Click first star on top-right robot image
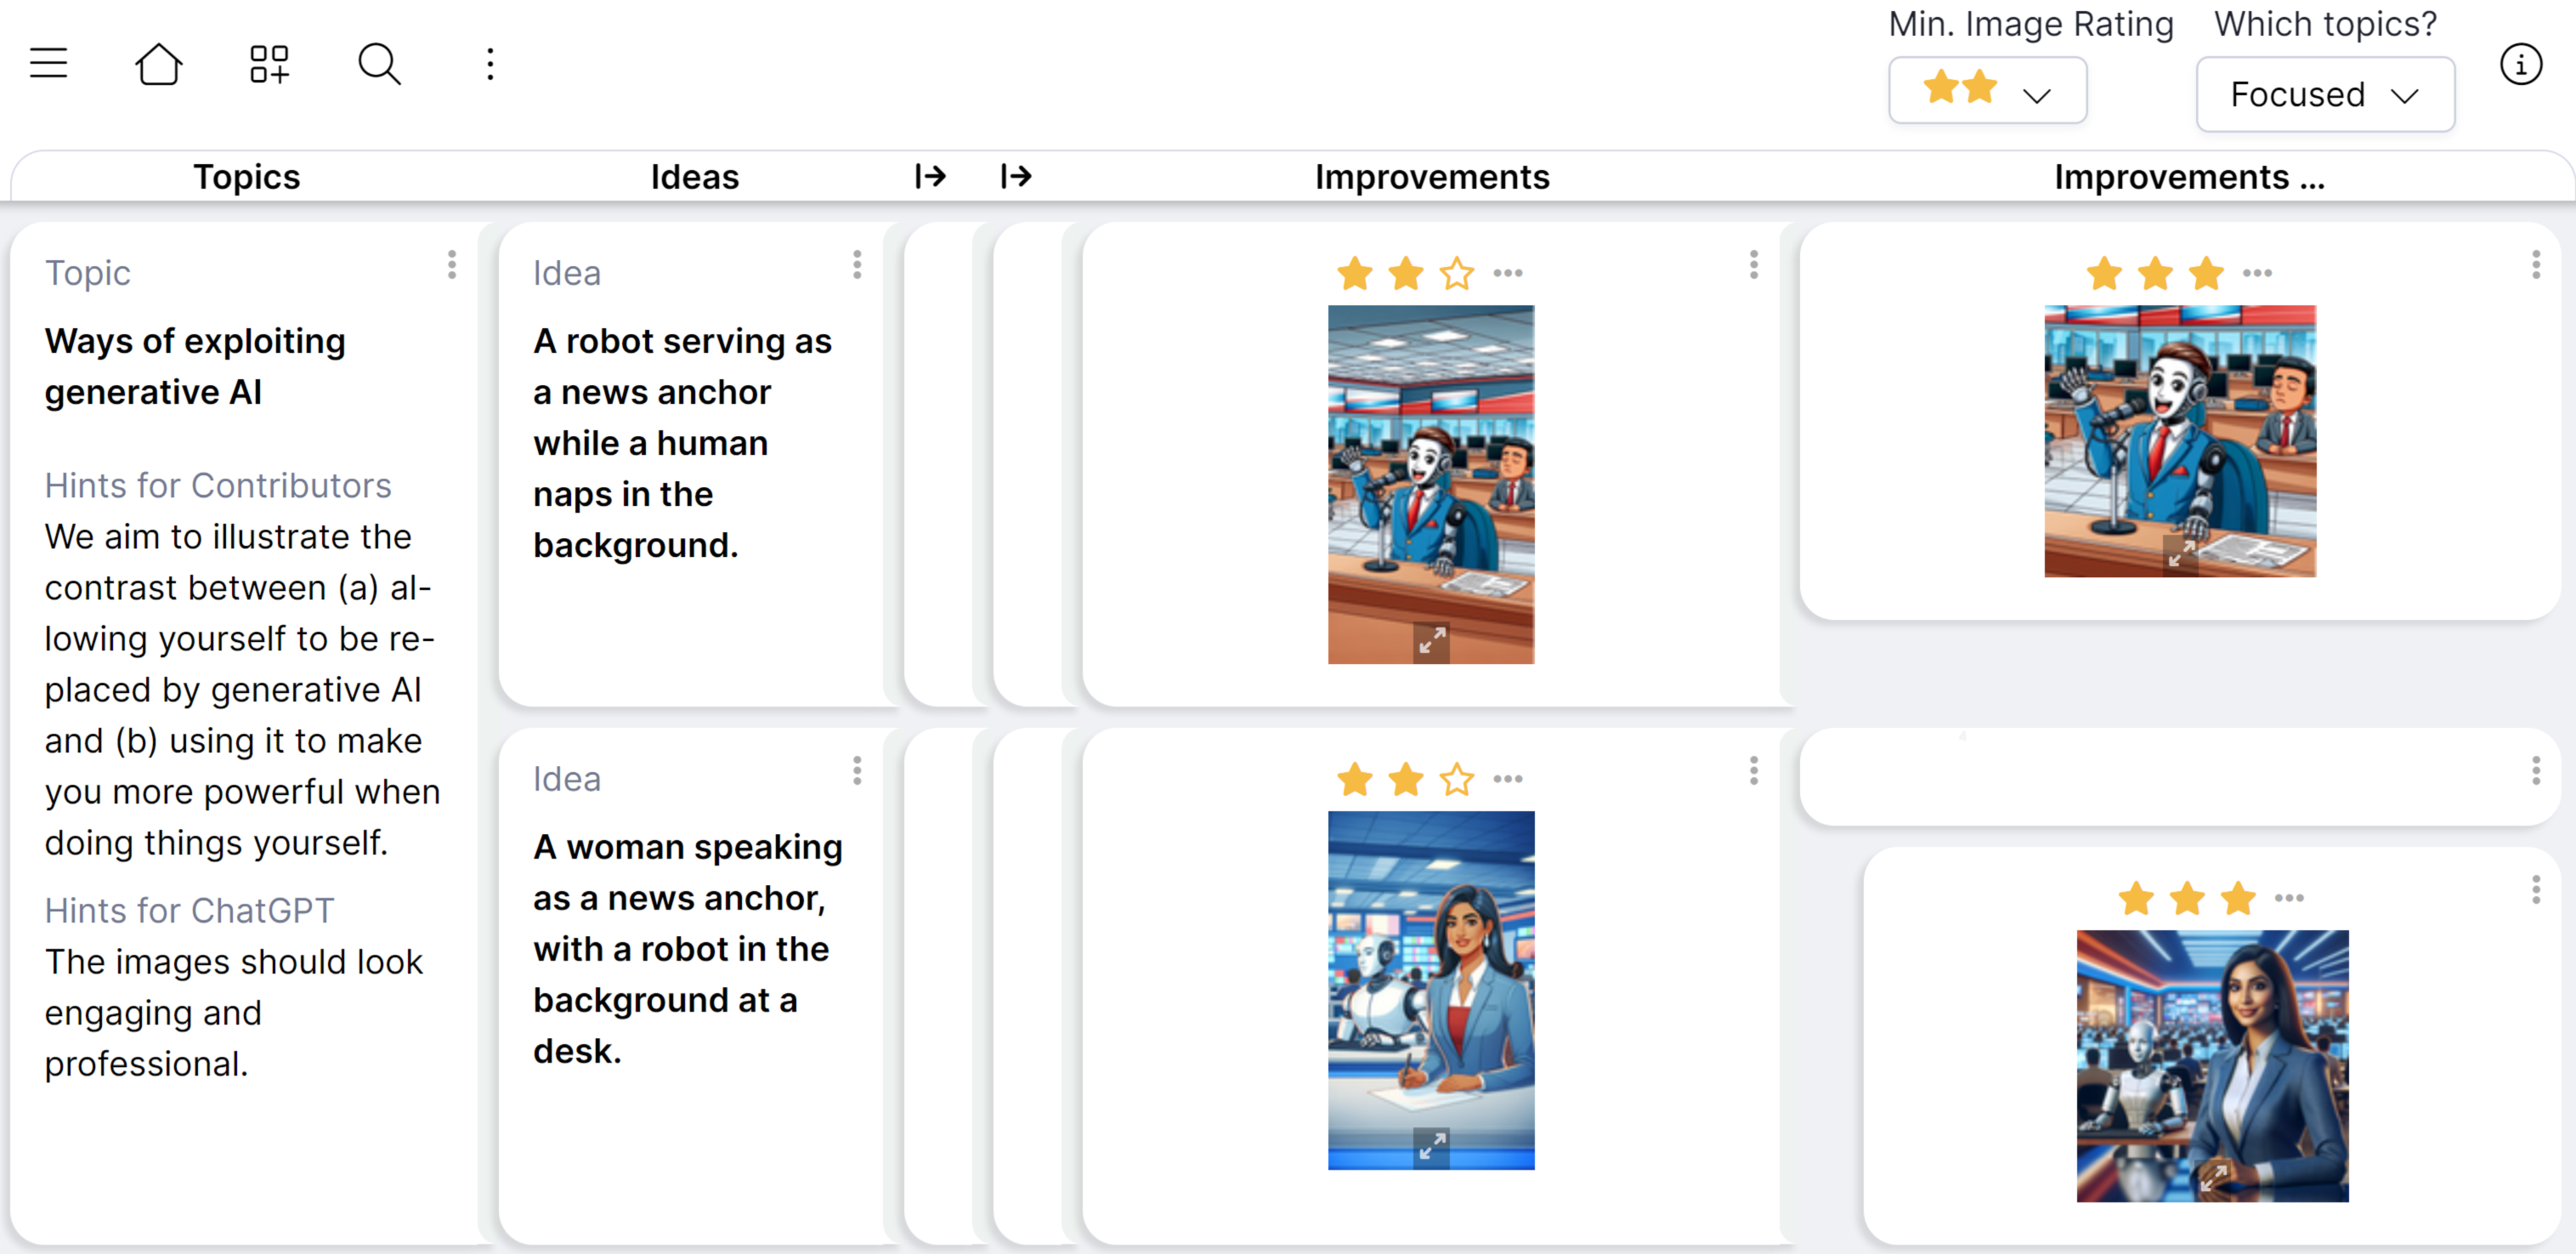 (2104, 273)
